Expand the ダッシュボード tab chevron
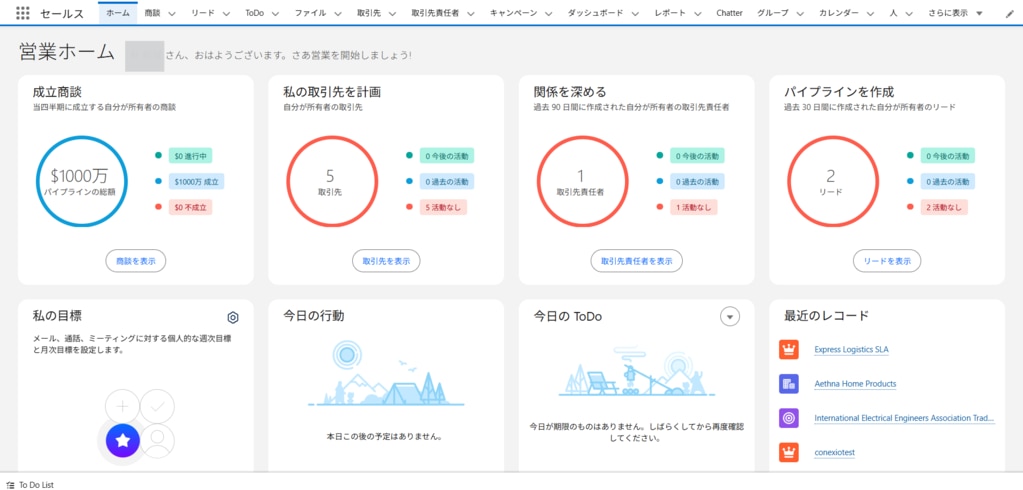1023x490 pixels. pos(635,14)
